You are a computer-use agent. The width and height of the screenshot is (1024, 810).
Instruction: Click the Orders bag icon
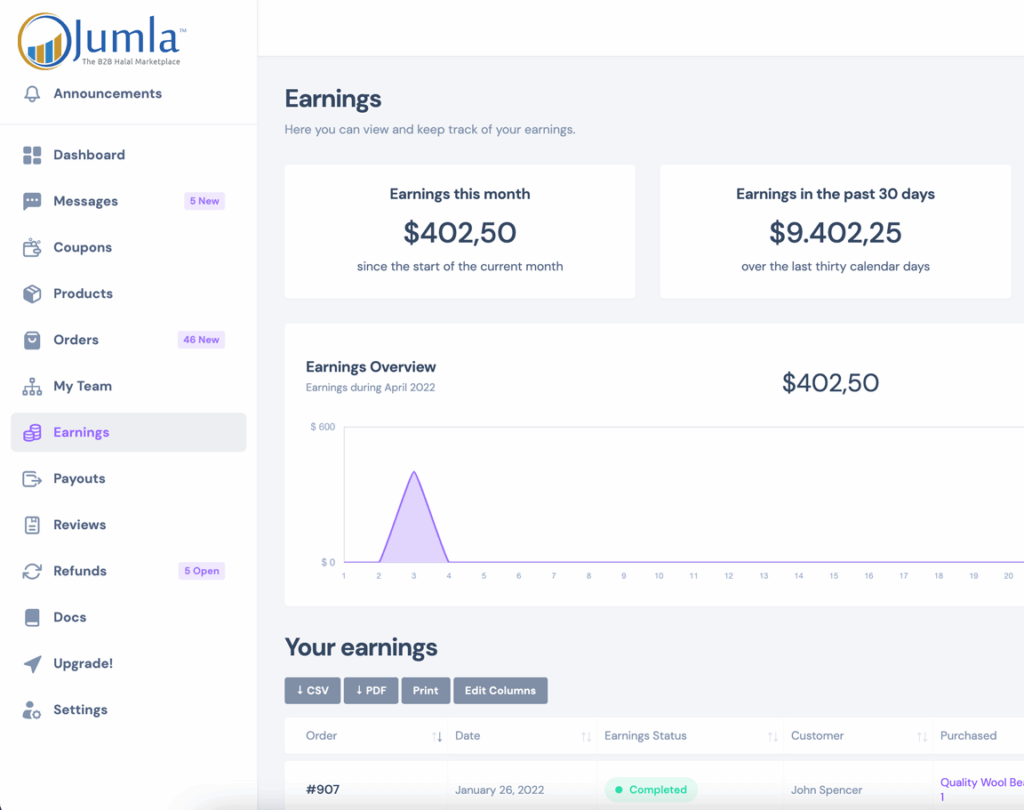click(x=32, y=340)
